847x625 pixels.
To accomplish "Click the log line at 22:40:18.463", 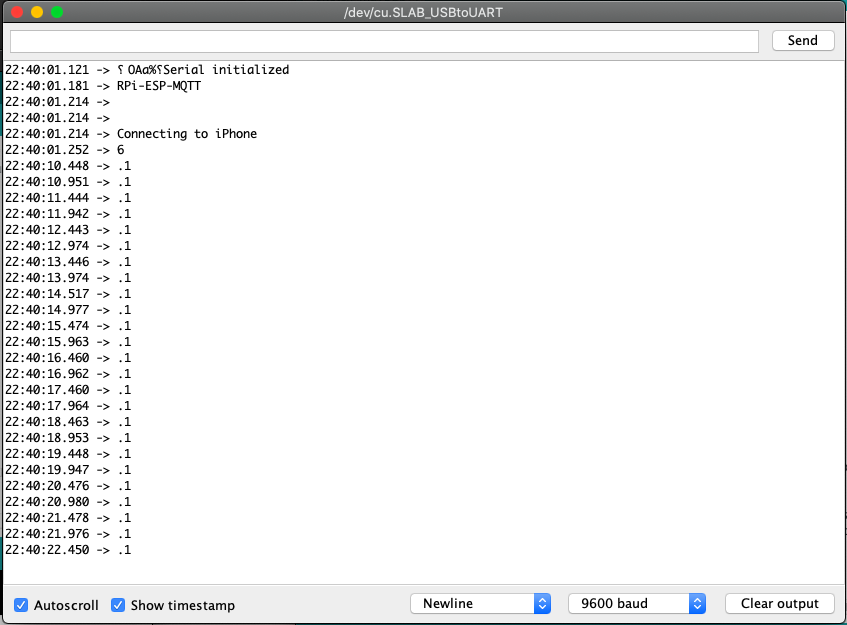I will tap(68, 422).
